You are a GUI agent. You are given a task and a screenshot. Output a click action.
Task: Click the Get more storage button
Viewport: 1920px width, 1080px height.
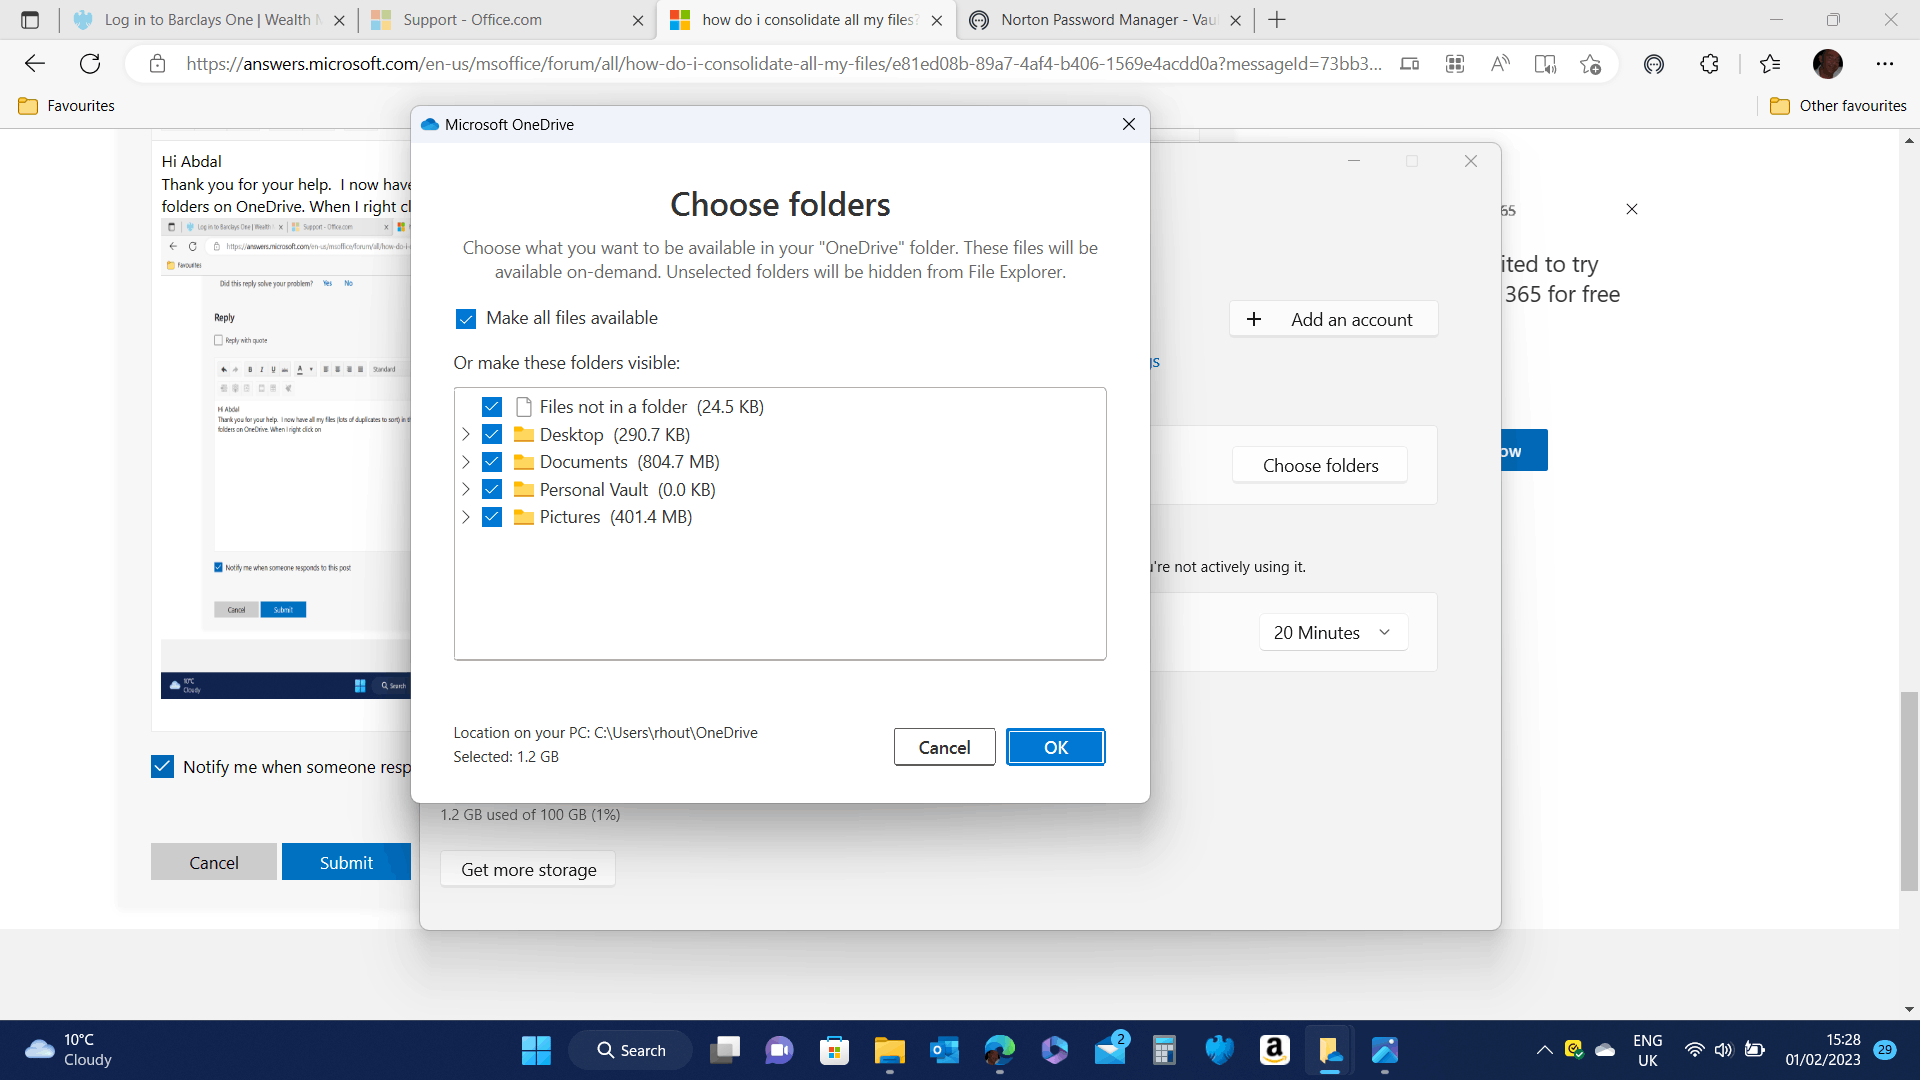(x=528, y=870)
